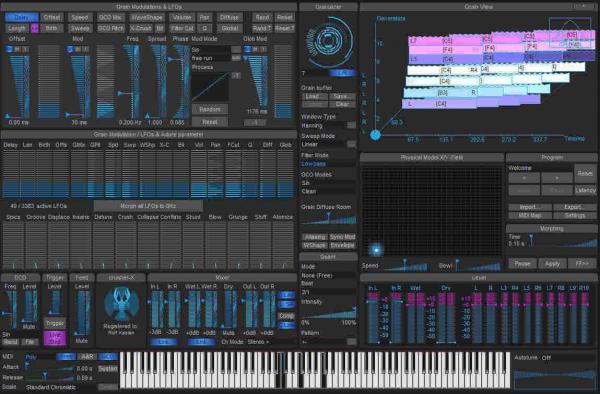Click the glowing ball in the XY field

pos(376,250)
